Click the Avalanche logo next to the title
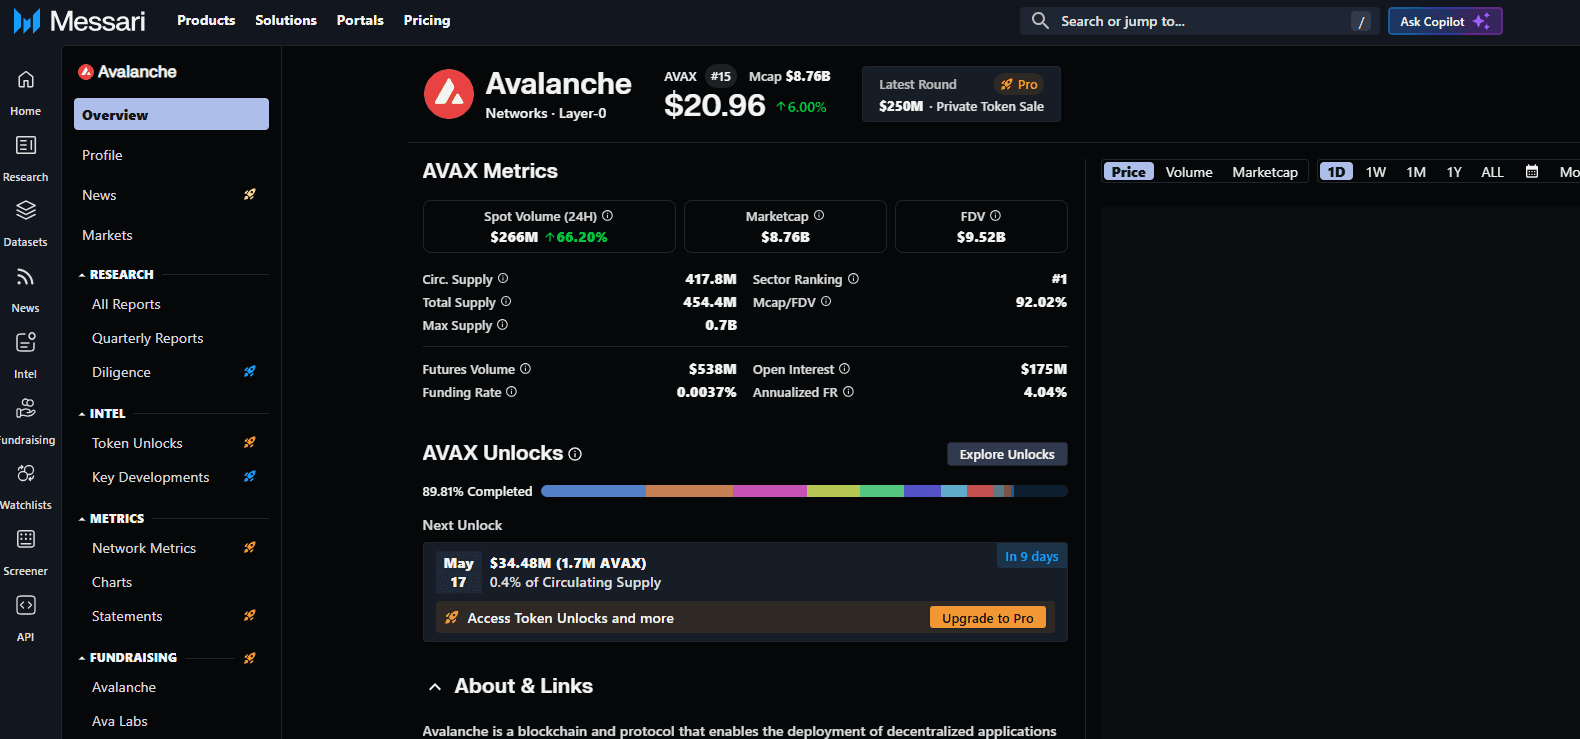1580x739 pixels. [x=449, y=94]
